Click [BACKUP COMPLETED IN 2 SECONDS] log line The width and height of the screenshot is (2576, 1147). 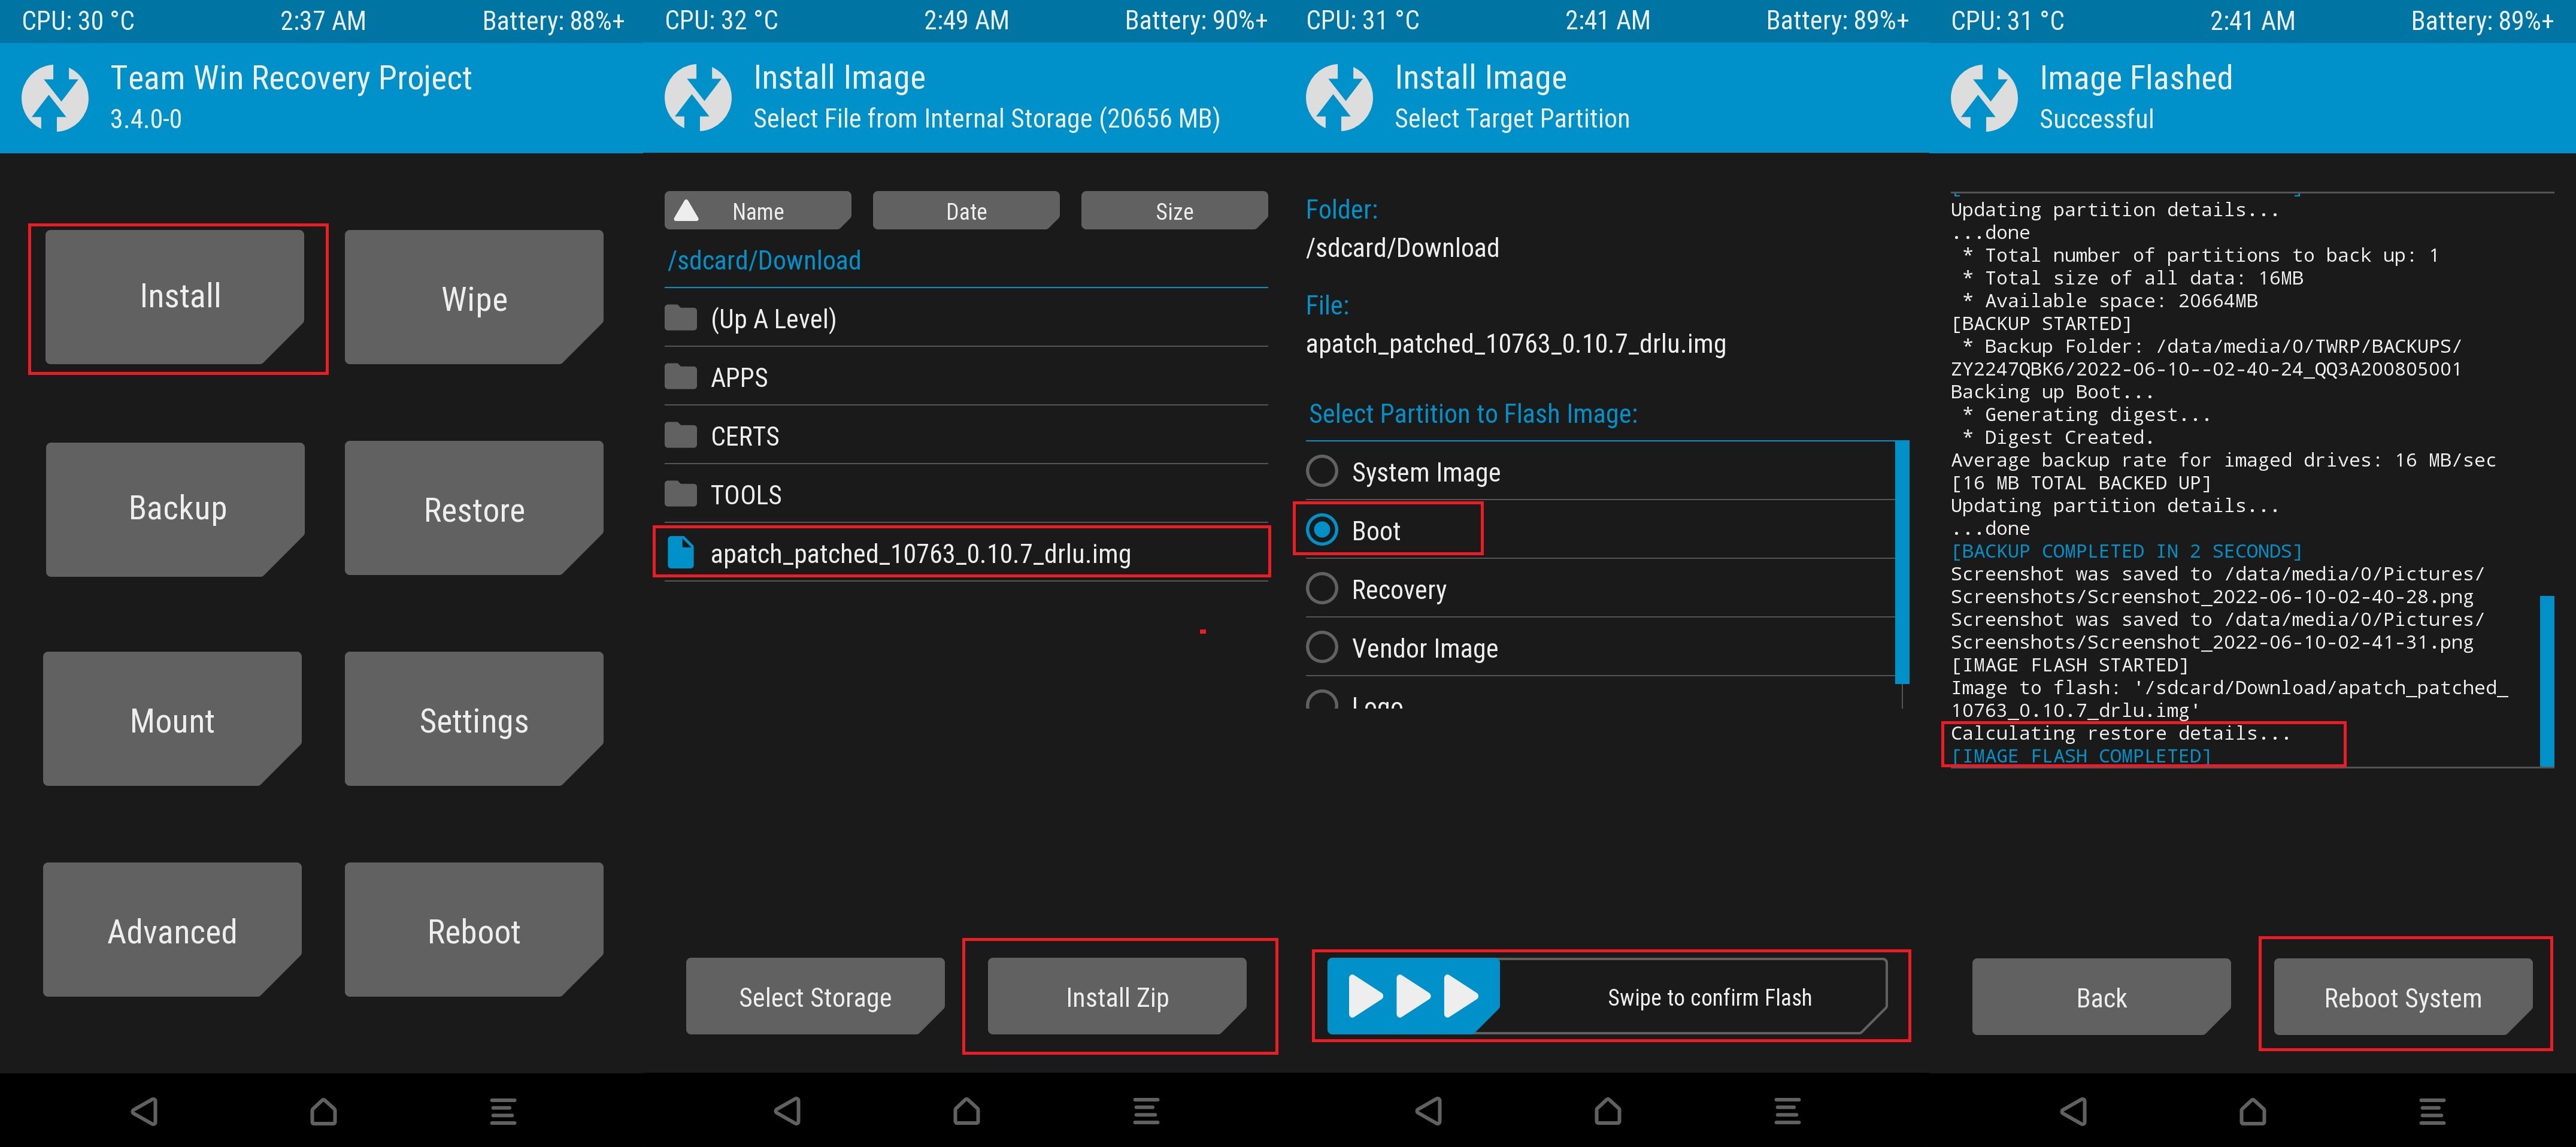(x=2126, y=551)
